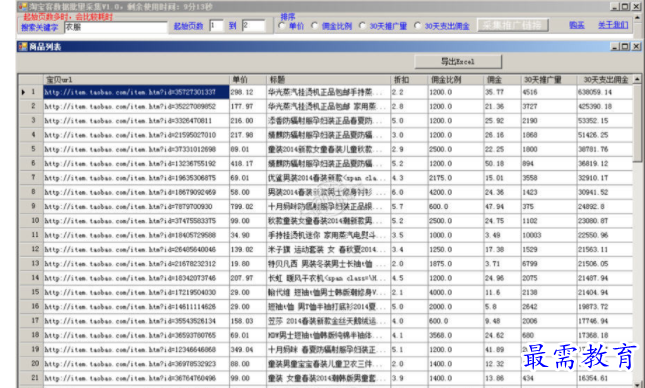
Task: Click the end page box after 到
Action: (253, 26)
